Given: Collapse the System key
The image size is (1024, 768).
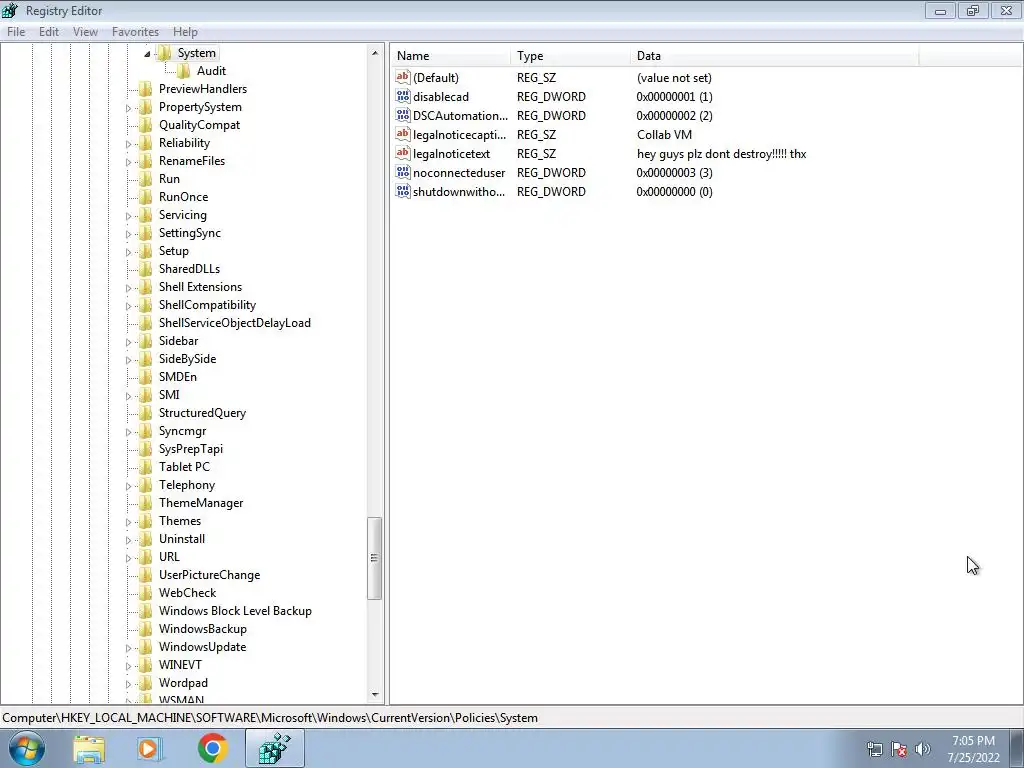Looking at the screenshot, I should [147, 54].
